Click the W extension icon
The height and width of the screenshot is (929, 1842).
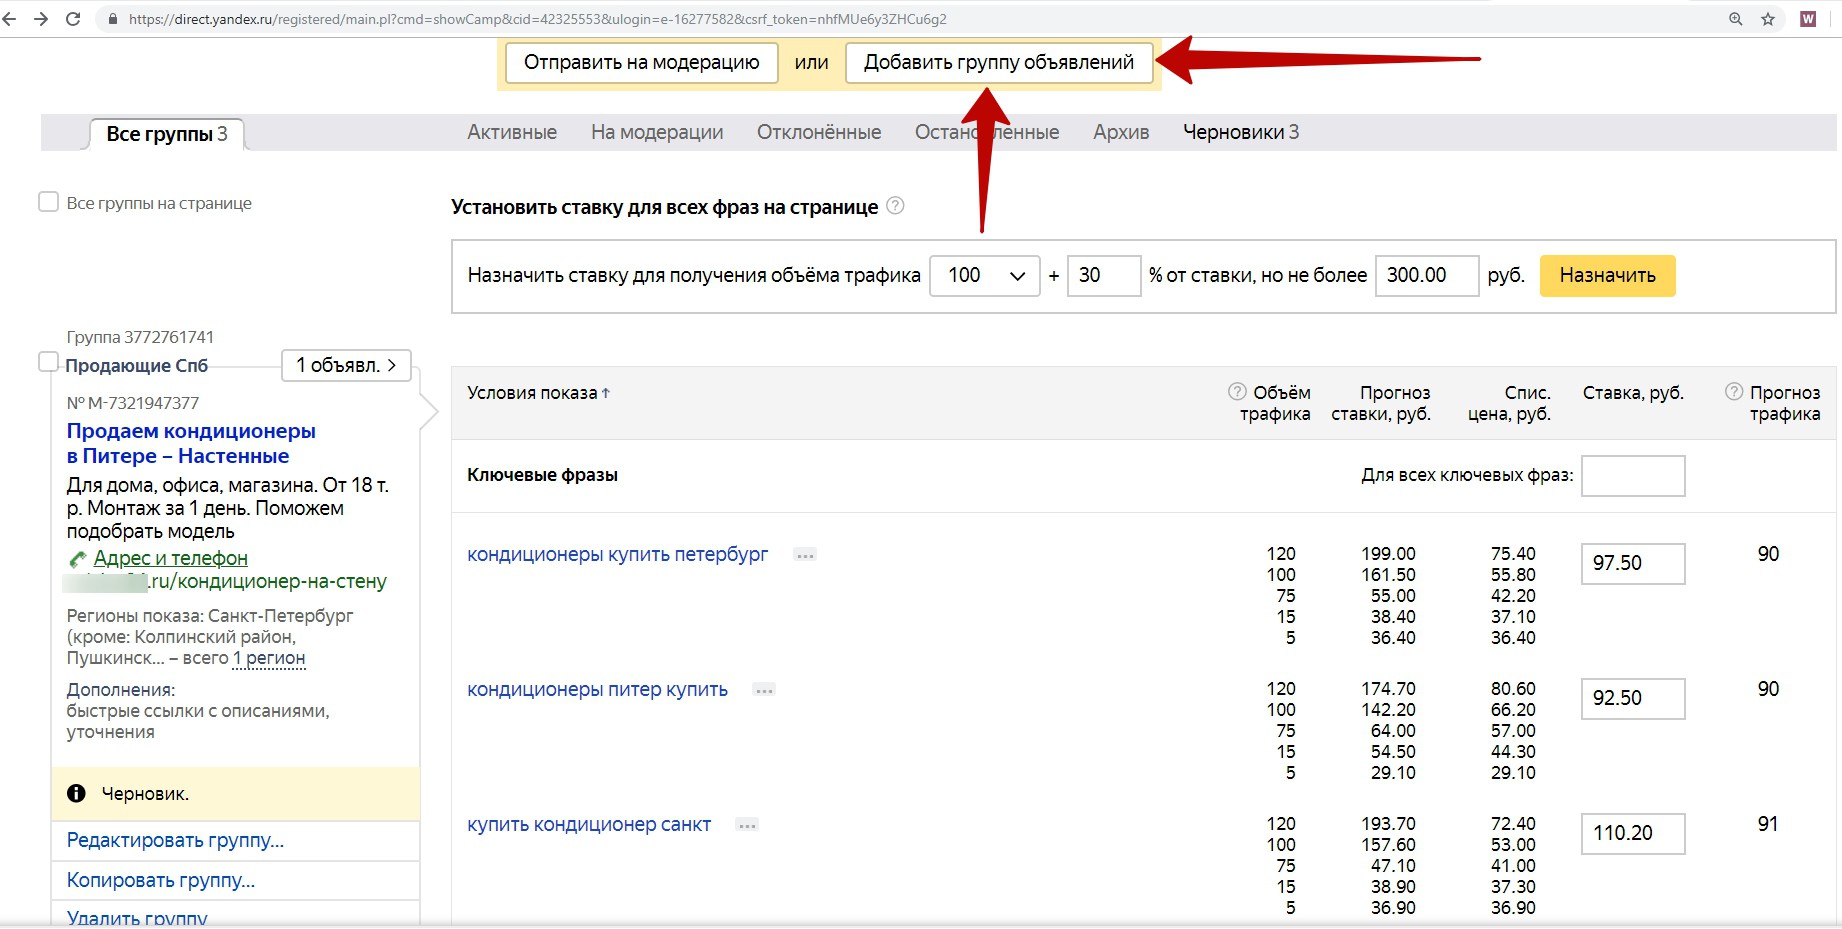coord(1808,19)
